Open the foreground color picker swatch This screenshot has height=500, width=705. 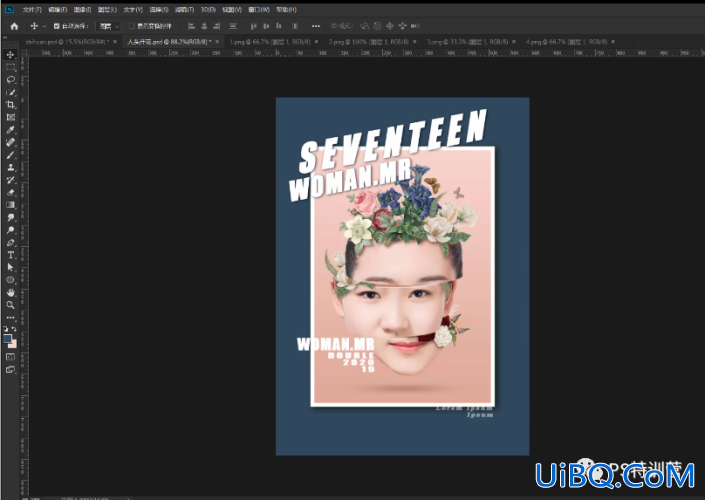point(8,339)
